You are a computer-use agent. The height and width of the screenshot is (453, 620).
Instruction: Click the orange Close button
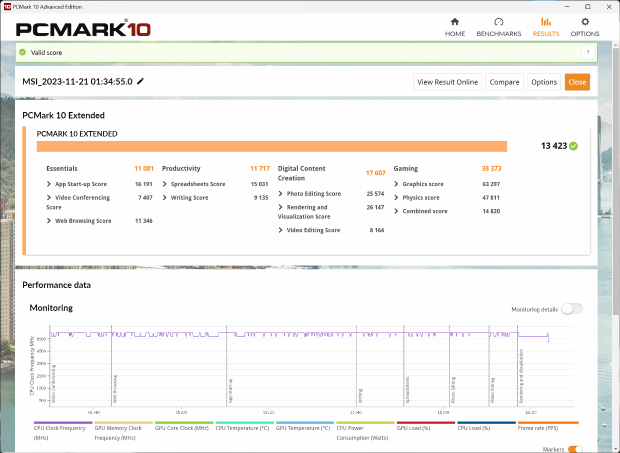577,82
